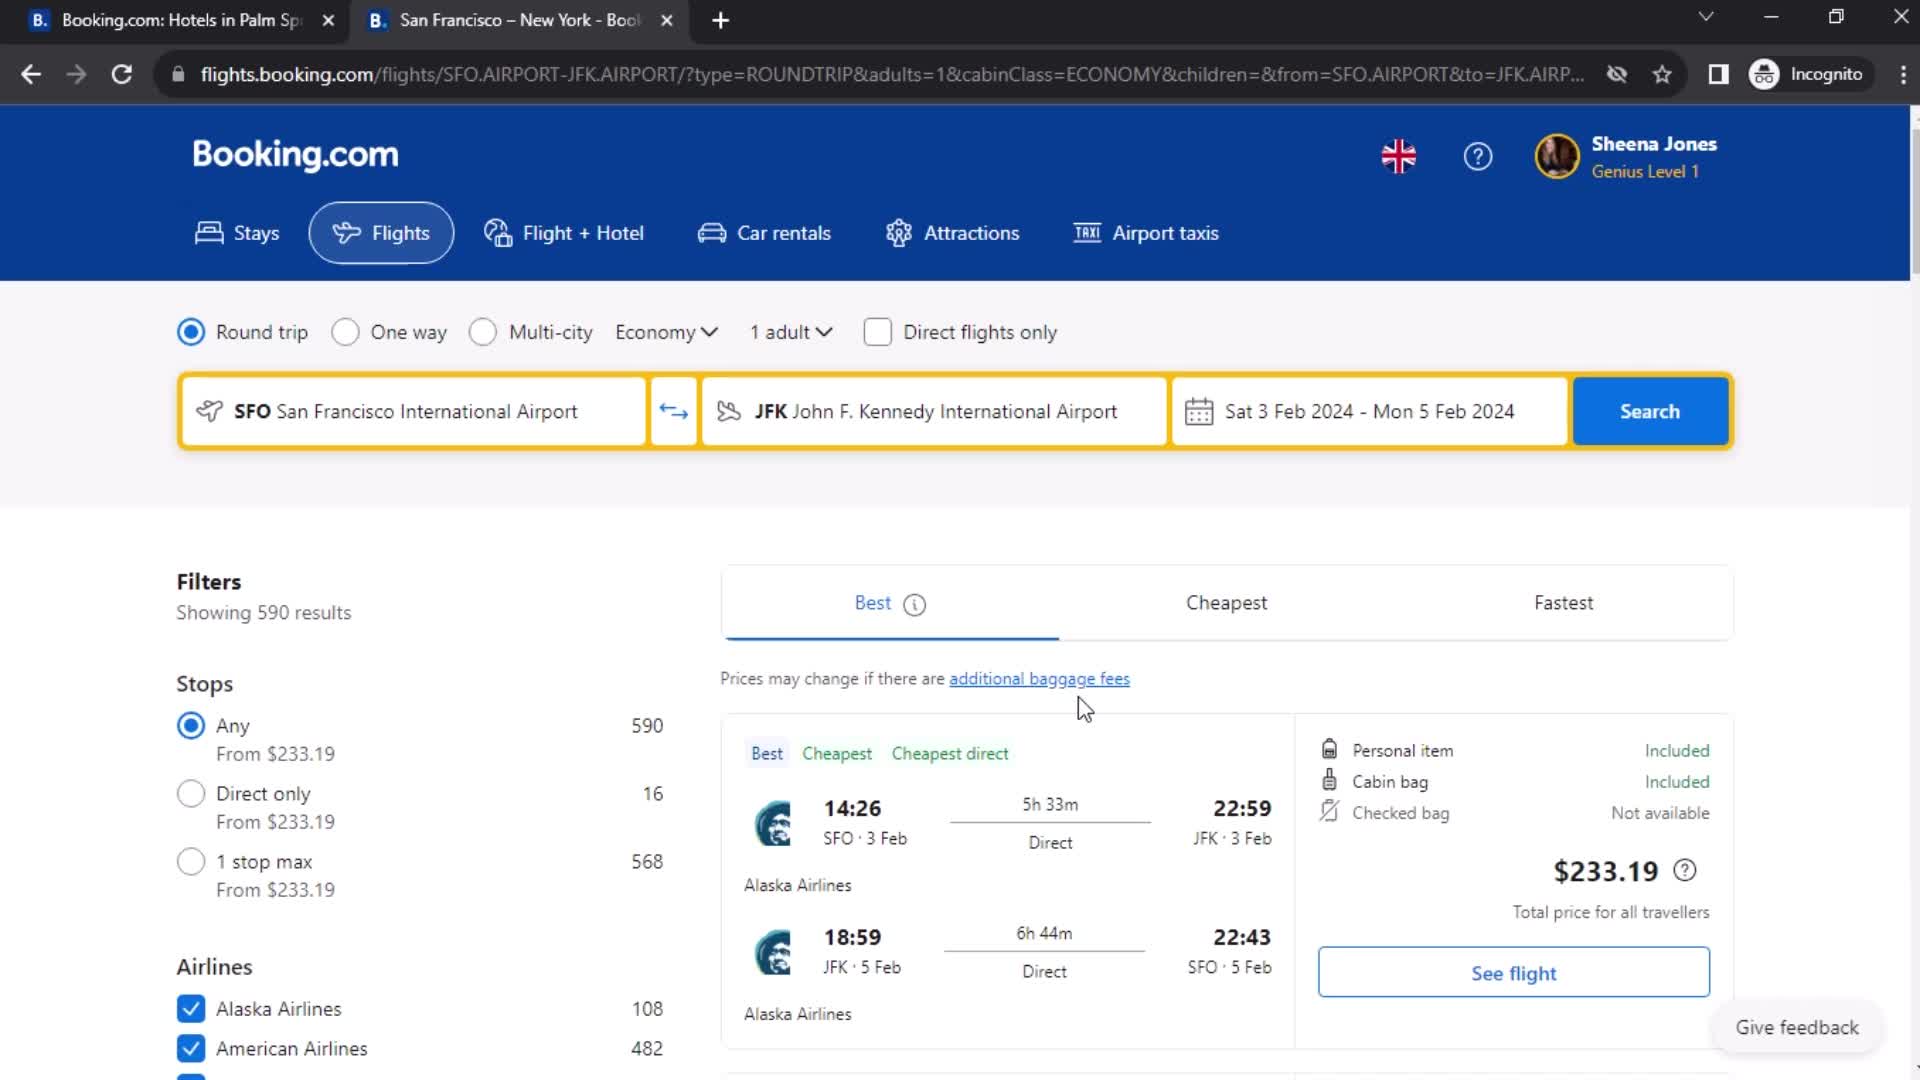Viewport: 1920px width, 1080px height.
Task: Click the price info icon next to $233.19
Action: tap(1685, 870)
